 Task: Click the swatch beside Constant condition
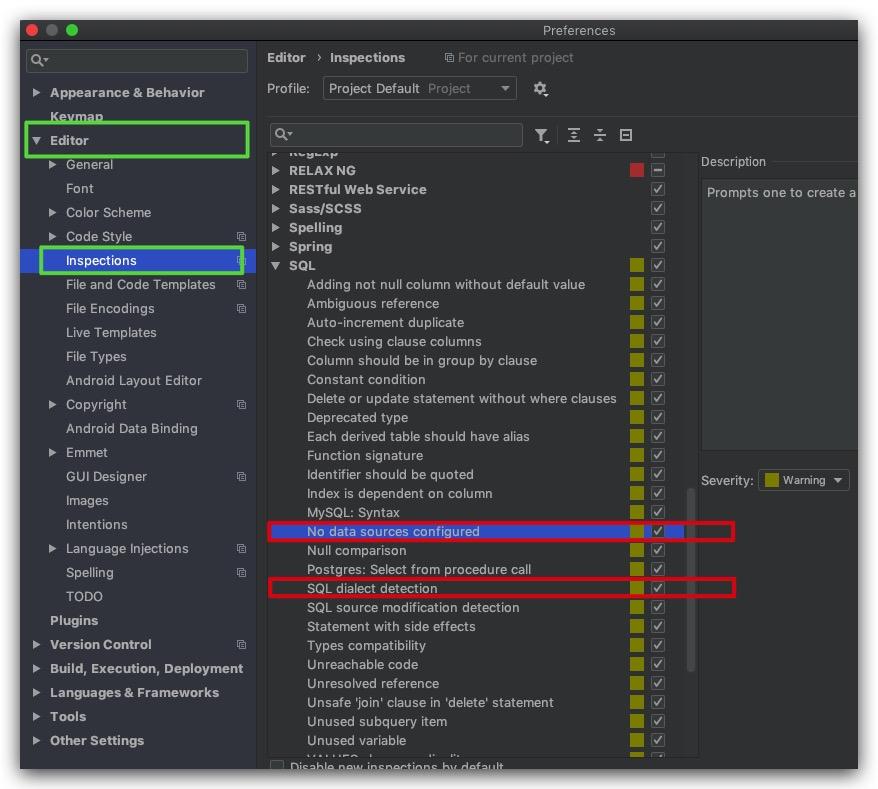[x=637, y=380]
